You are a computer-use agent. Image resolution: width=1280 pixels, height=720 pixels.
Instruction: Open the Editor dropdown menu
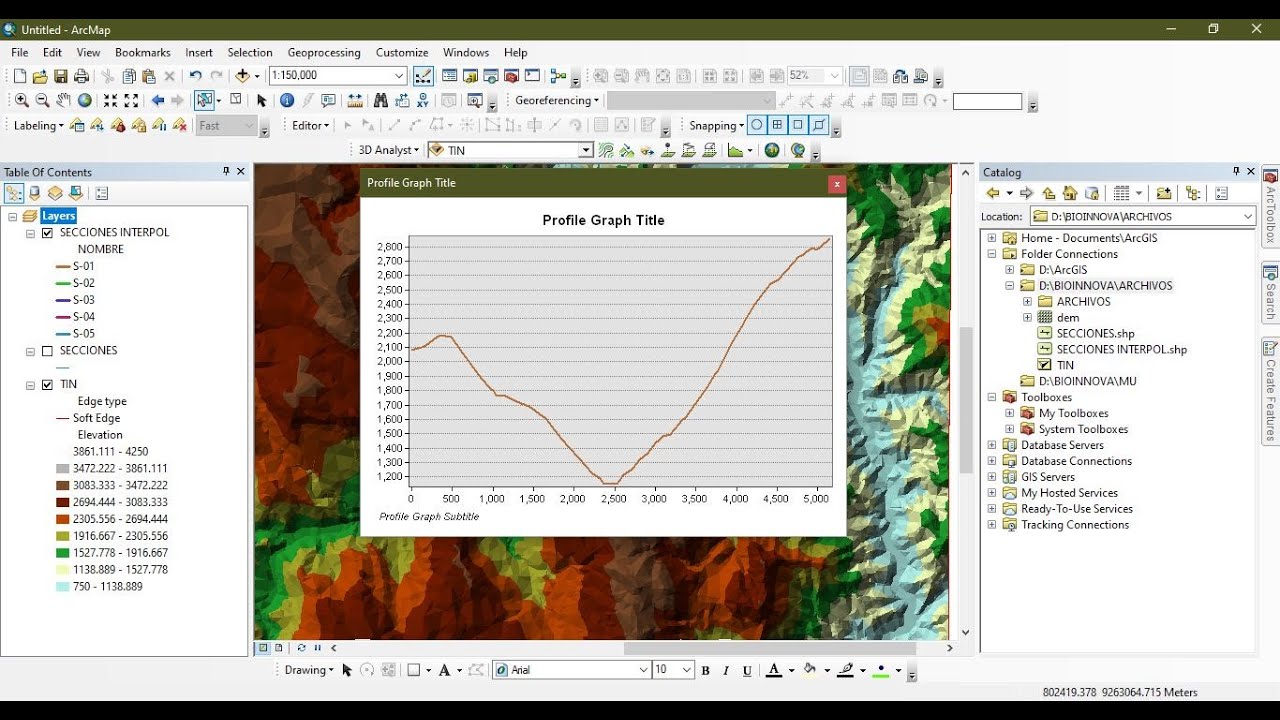(310, 126)
